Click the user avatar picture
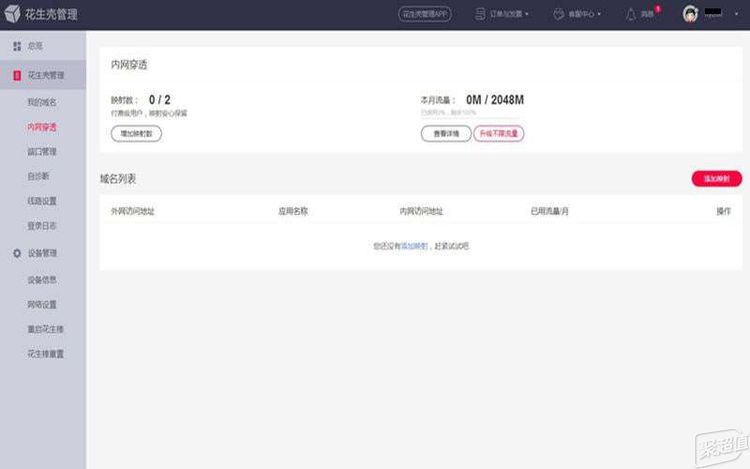The image size is (750, 469). pyautogui.click(x=690, y=14)
